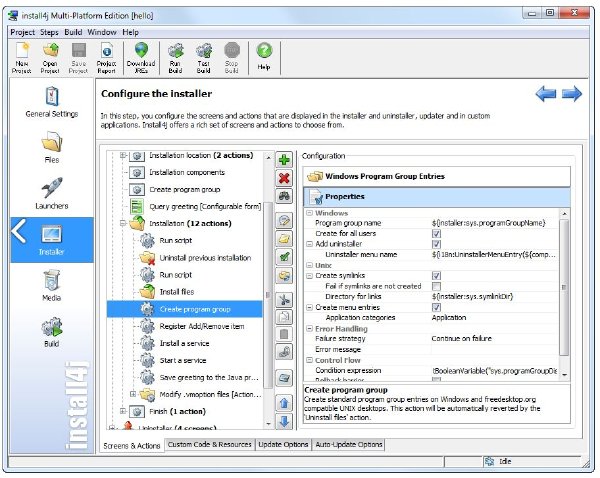Toggle the Create menu entries checkbox

(436, 307)
